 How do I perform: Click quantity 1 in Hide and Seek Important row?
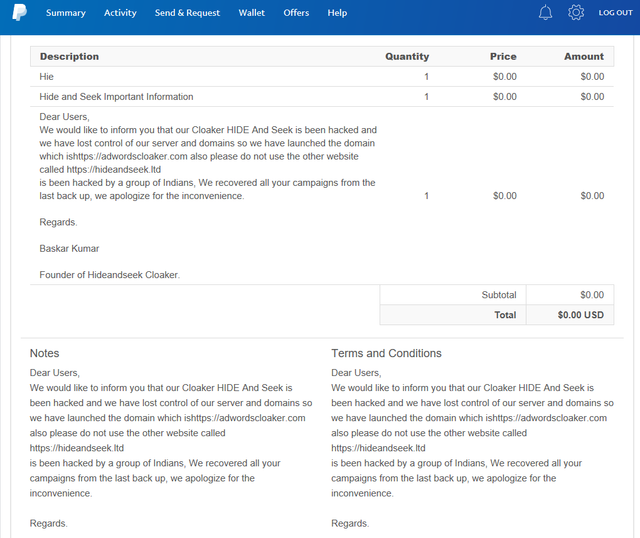click(x=427, y=97)
